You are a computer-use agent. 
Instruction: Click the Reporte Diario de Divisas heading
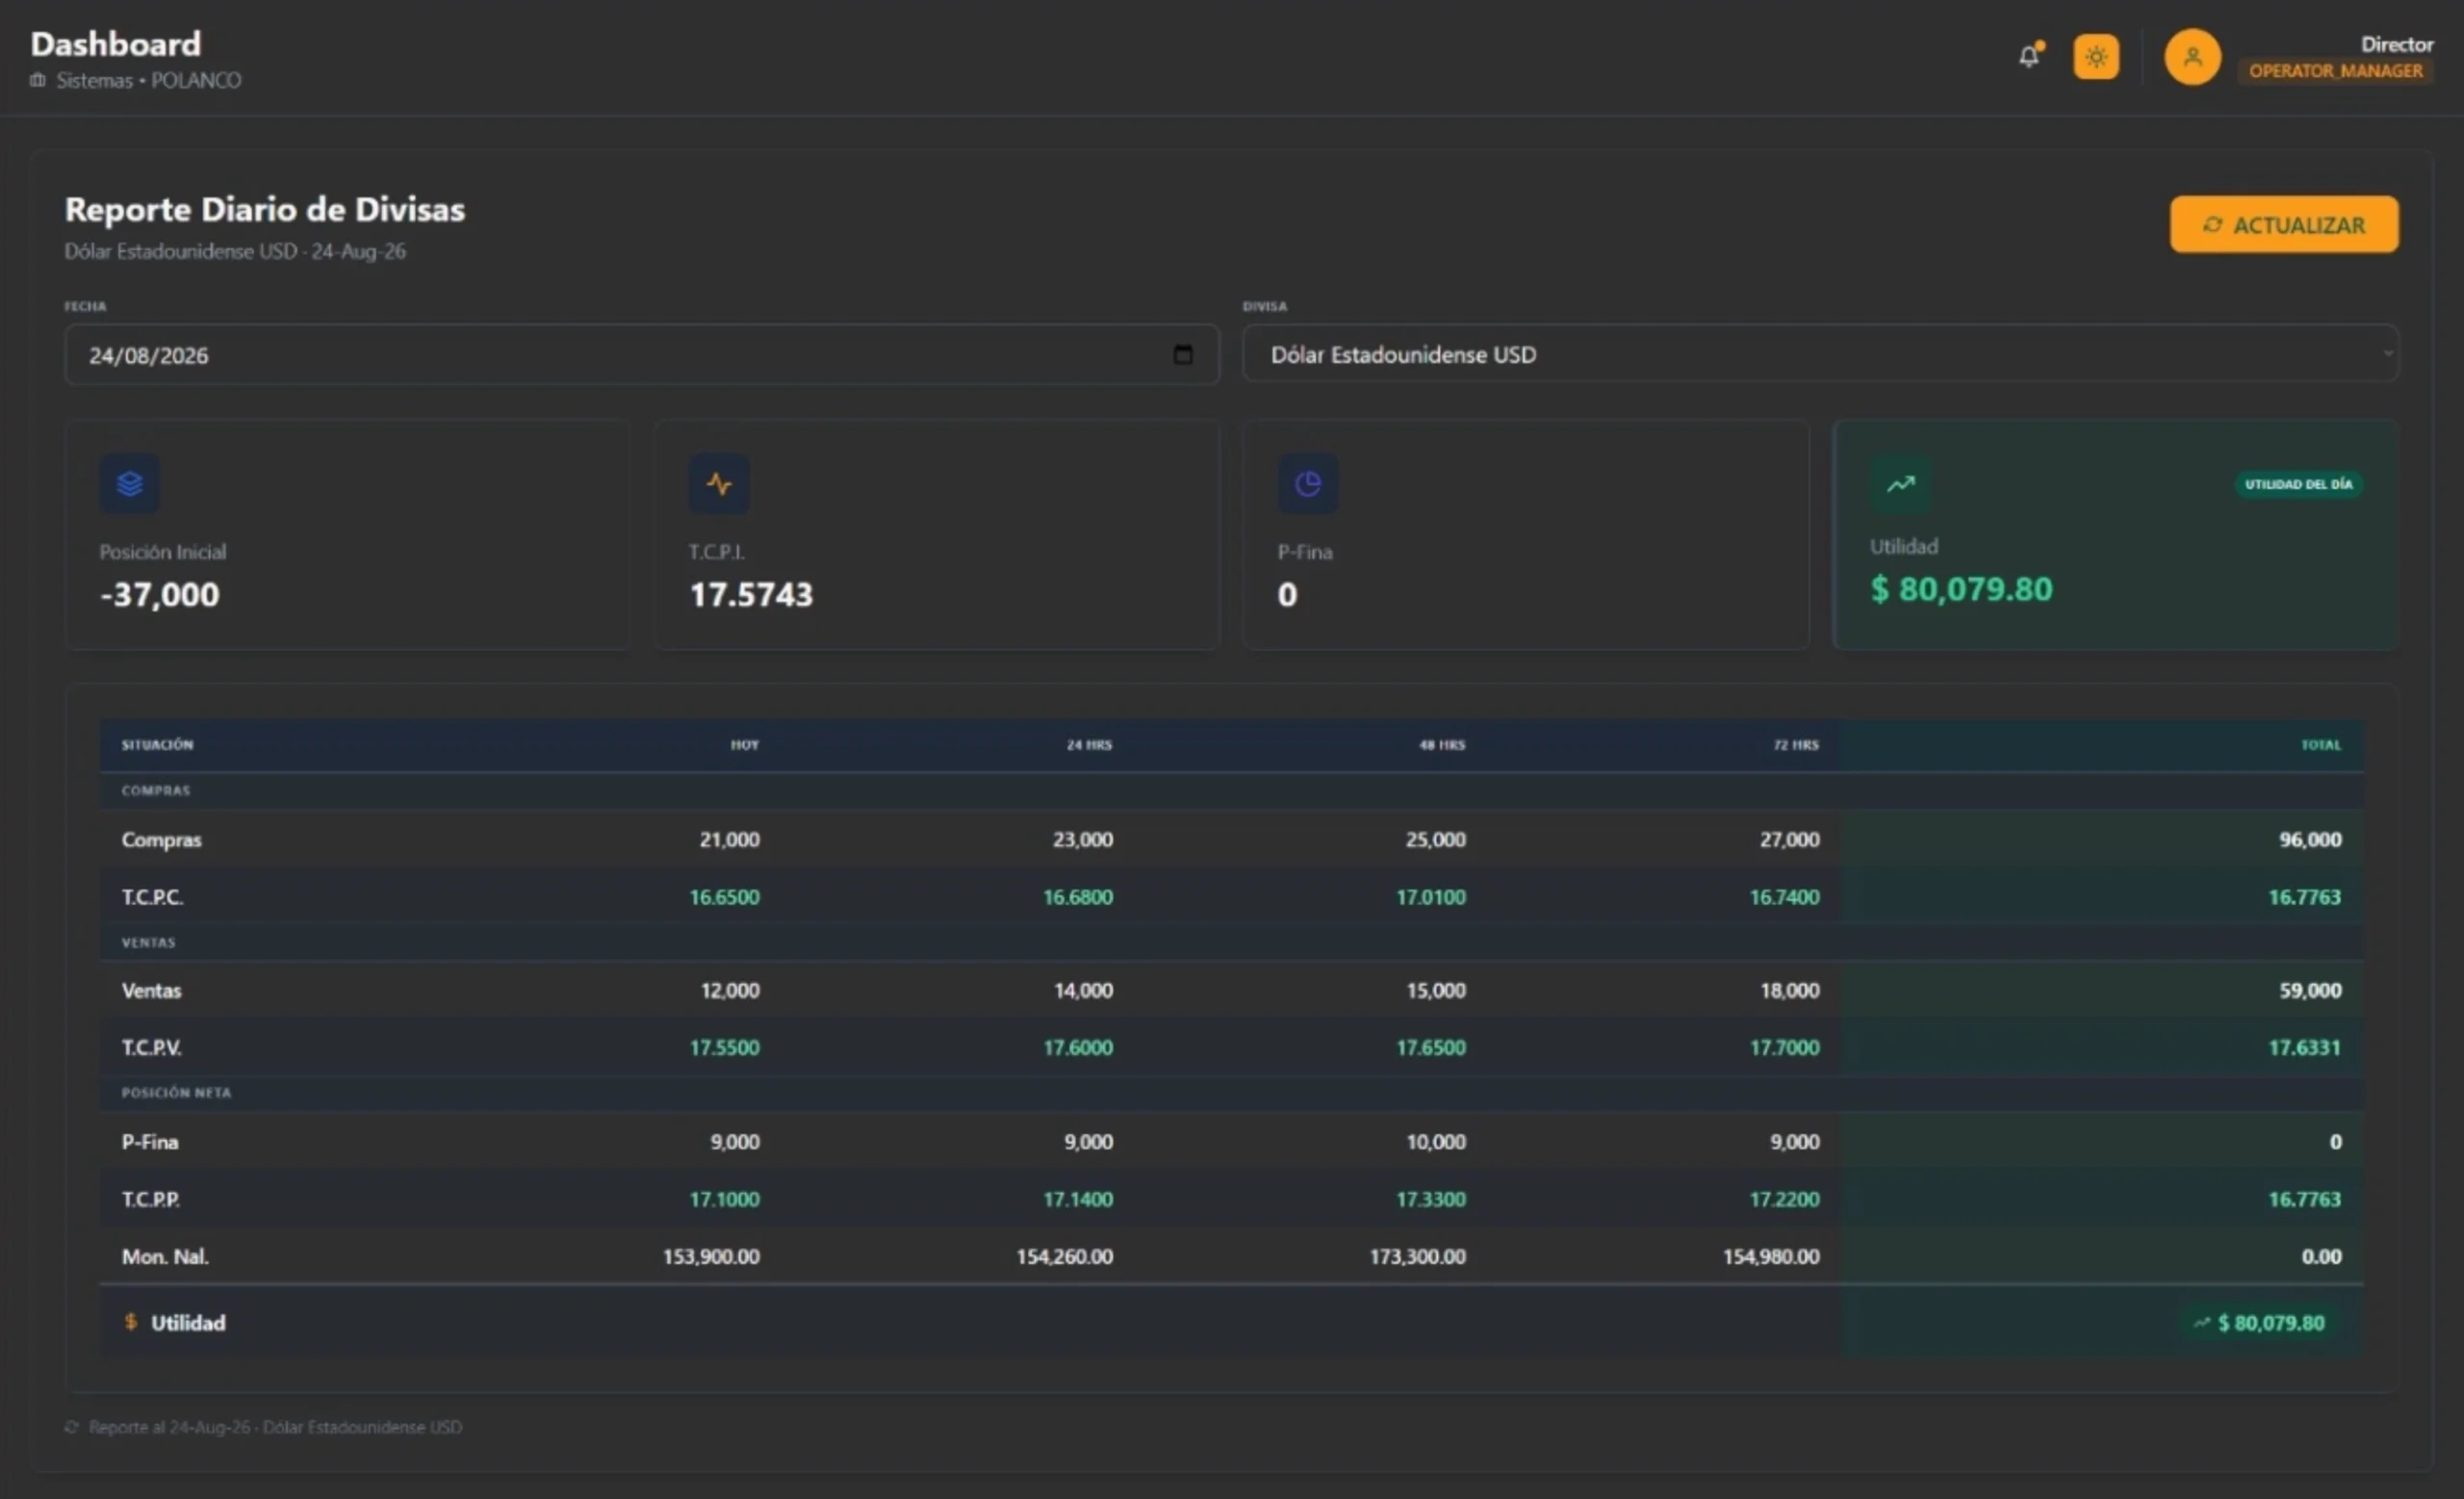[x=265, y=210]
